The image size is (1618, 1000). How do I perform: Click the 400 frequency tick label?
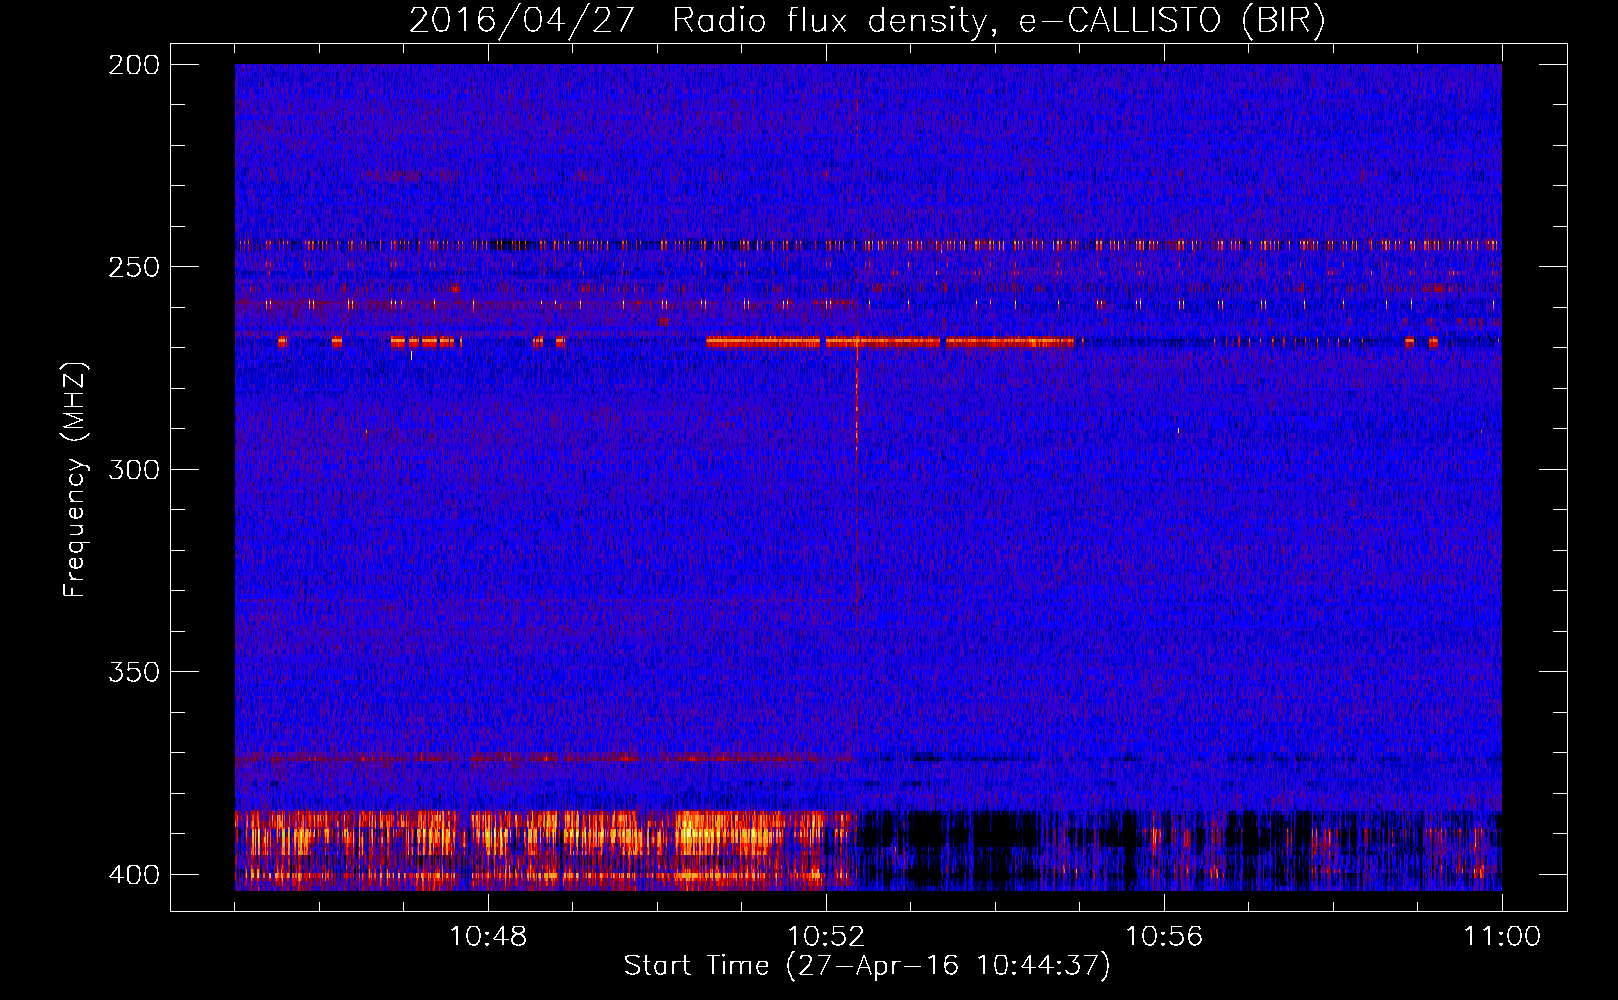click(x=133, y=874)
